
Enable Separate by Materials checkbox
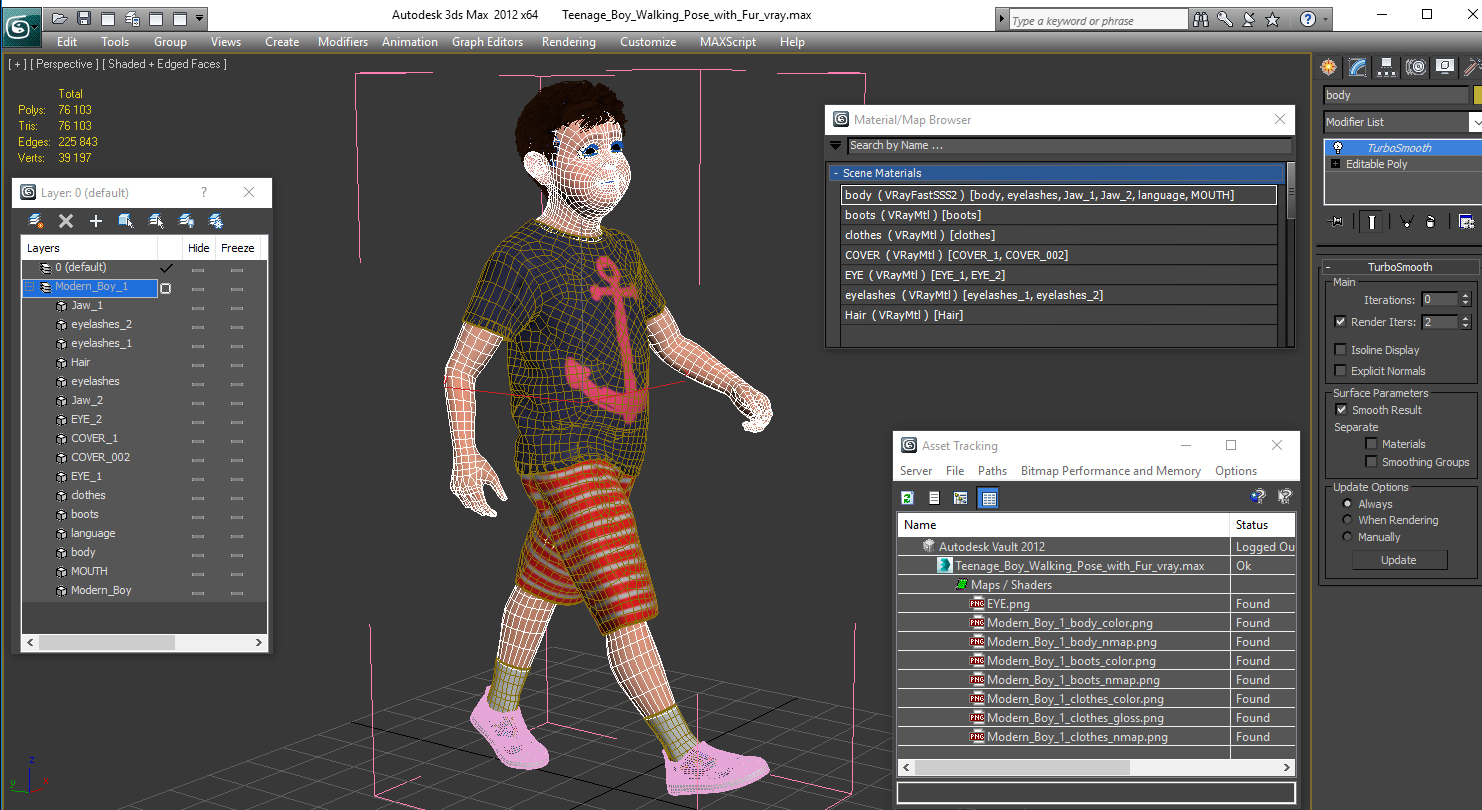point(1371,444)
